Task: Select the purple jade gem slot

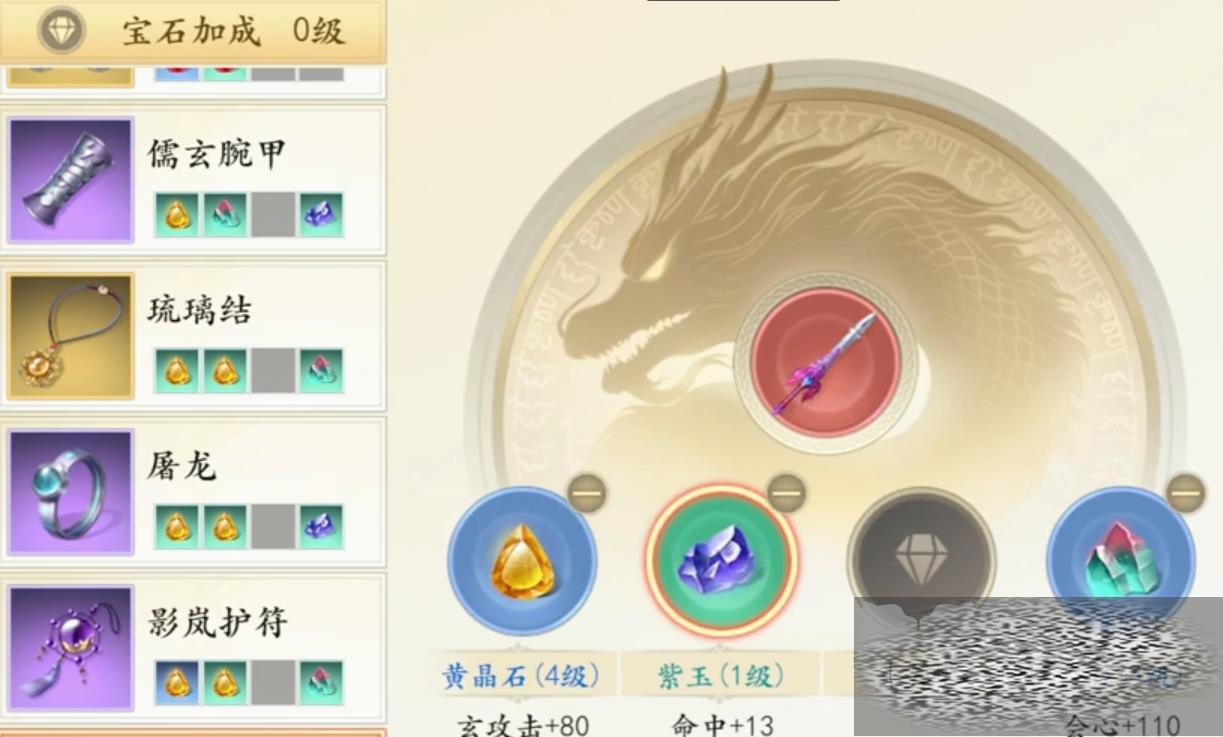Action: [x=721, y=561]
